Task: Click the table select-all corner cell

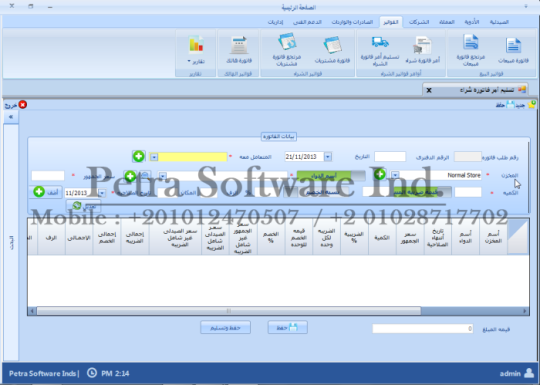Action: (518, 237)
